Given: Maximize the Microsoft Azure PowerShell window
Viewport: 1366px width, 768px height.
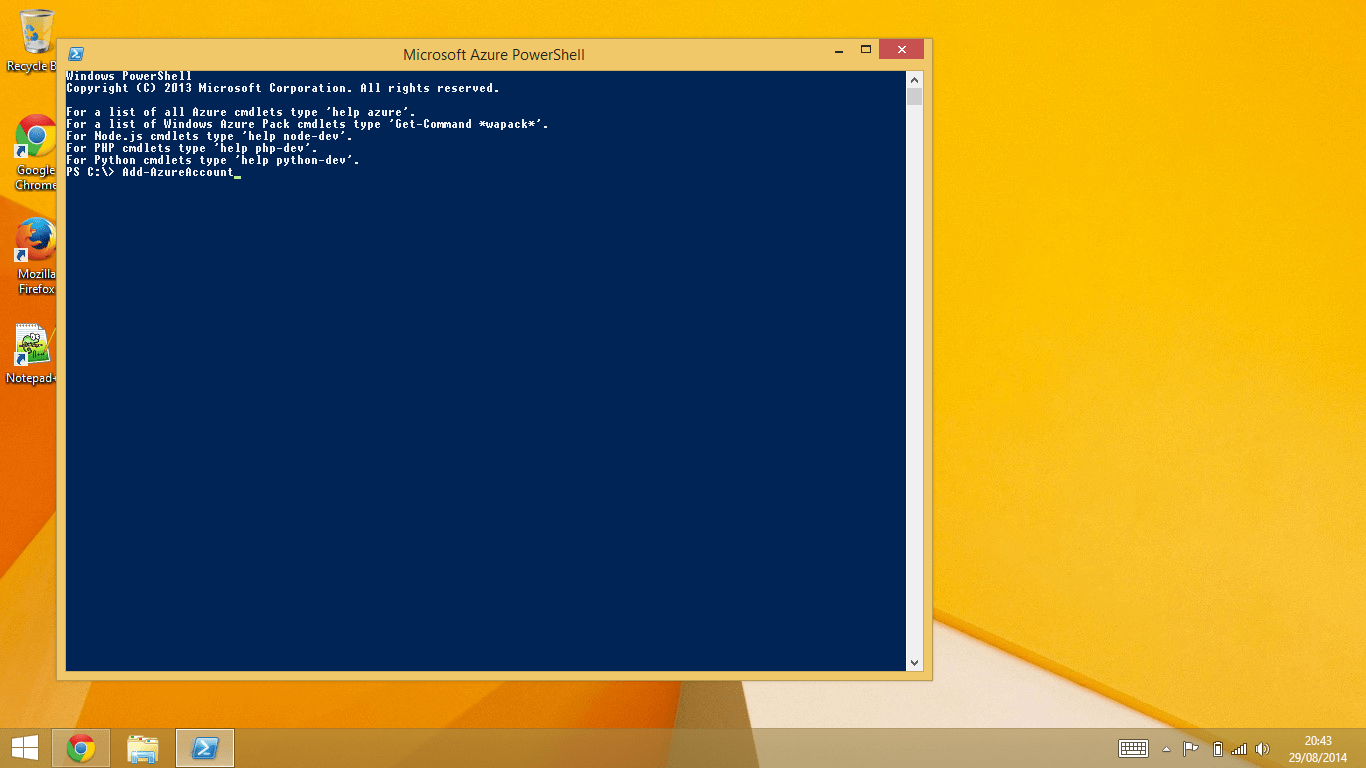Looking at the screenshot, I should [866, 50].
